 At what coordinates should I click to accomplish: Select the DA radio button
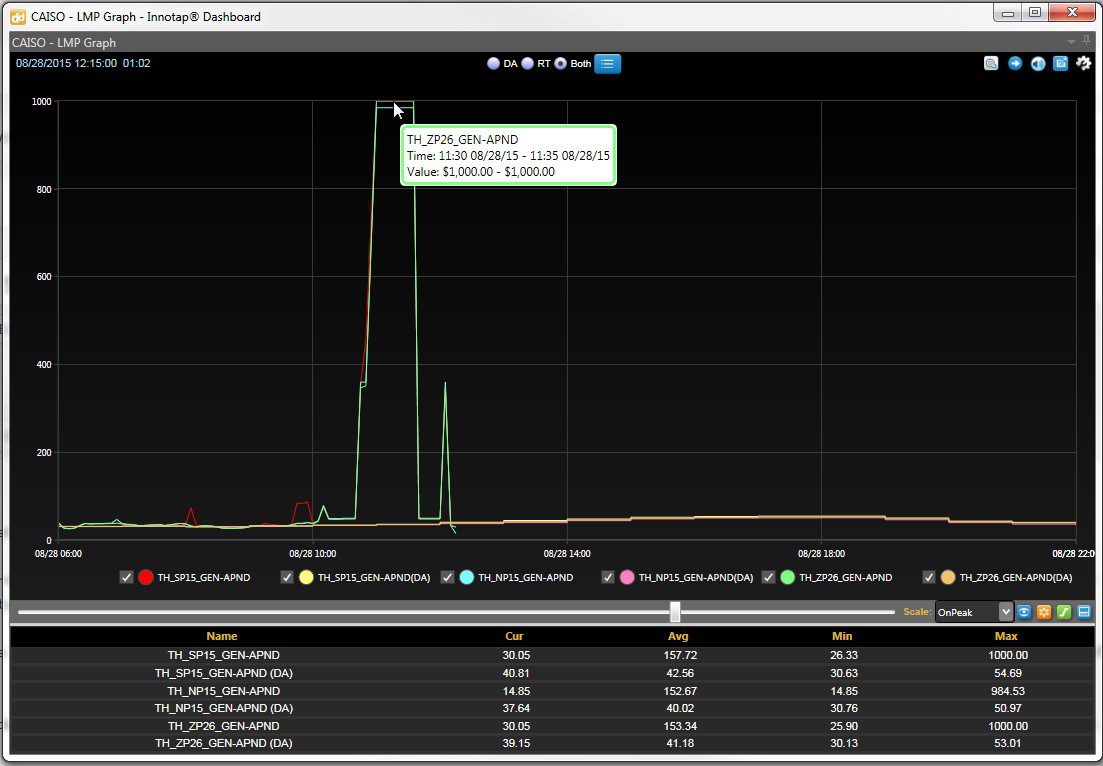click(x=493, y=63)
